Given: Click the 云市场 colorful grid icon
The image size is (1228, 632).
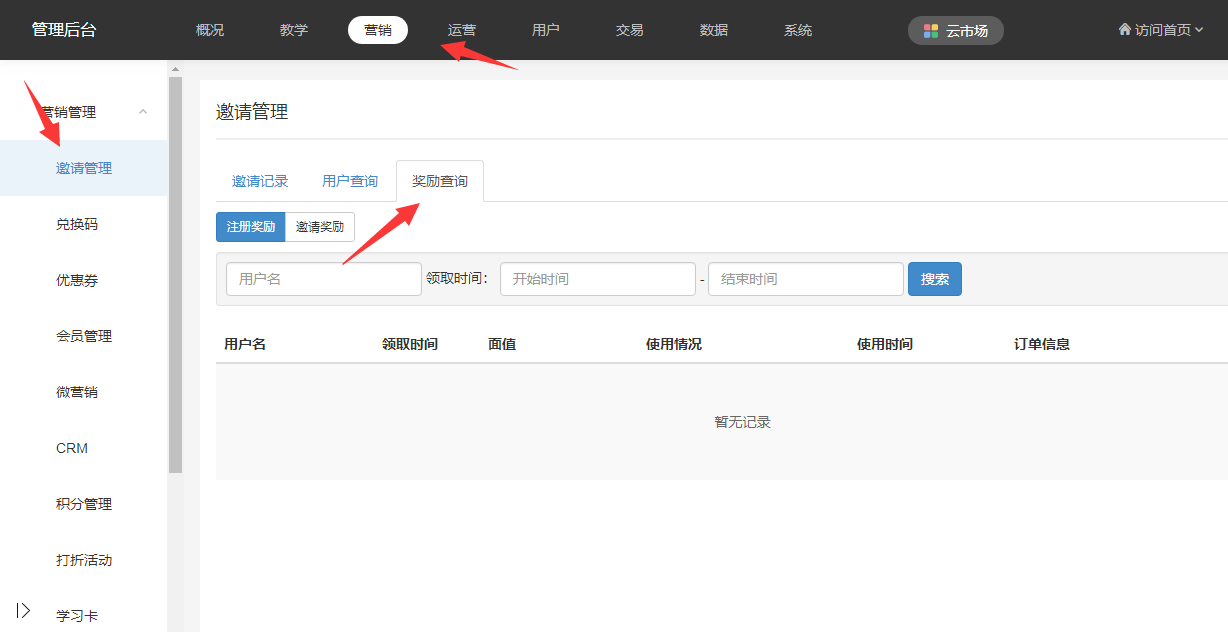Looking at the screenshot, I should click(x=931, y=31).
